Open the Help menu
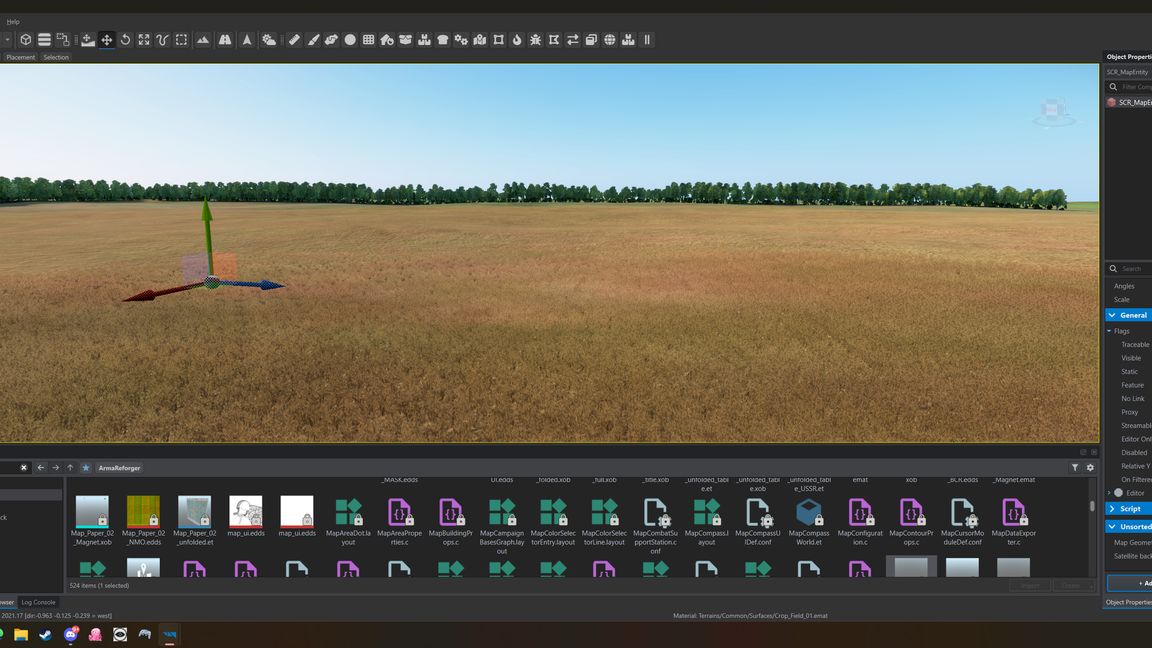 (13, 22)
